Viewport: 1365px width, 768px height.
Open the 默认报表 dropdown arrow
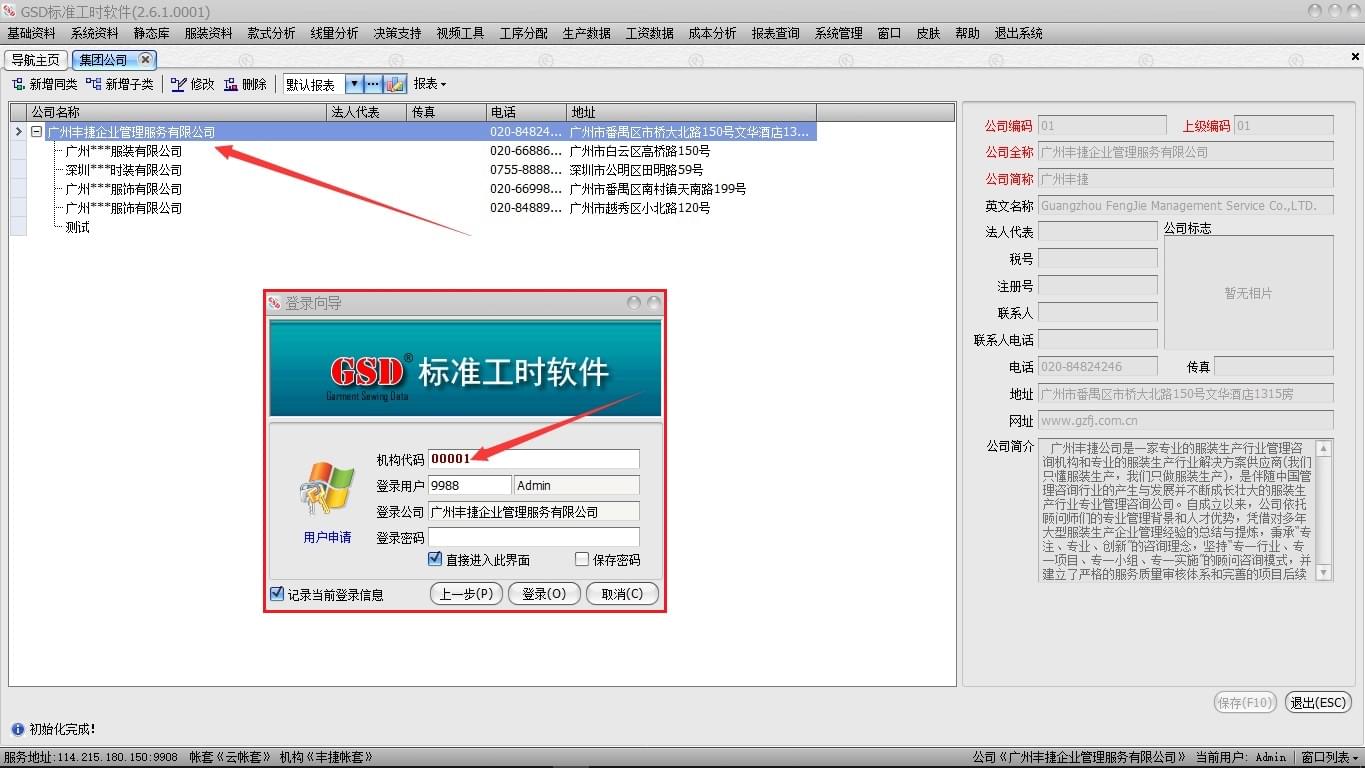tap(354, 85)
